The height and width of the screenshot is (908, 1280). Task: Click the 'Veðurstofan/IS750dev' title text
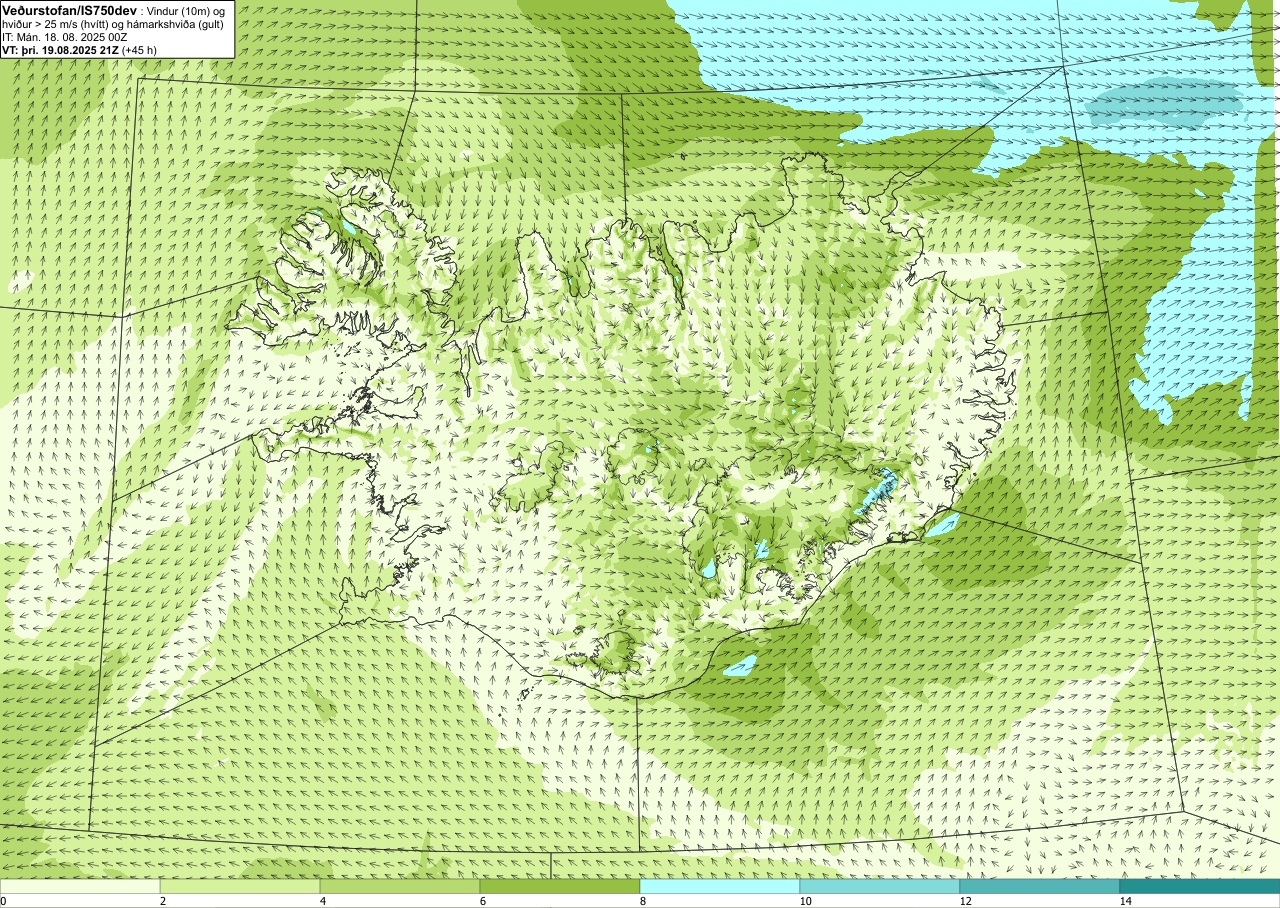69,9
